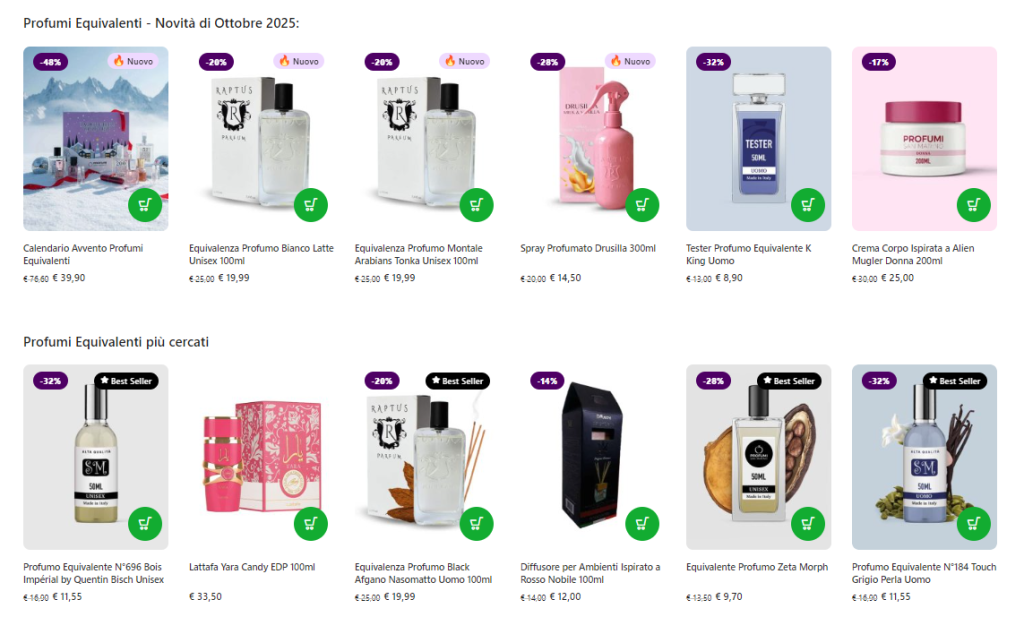View the Tester 50ml Uomo bottle image
Image resolution: width=1024 pixels, height=634 pixels.
(x=758, y=138)
